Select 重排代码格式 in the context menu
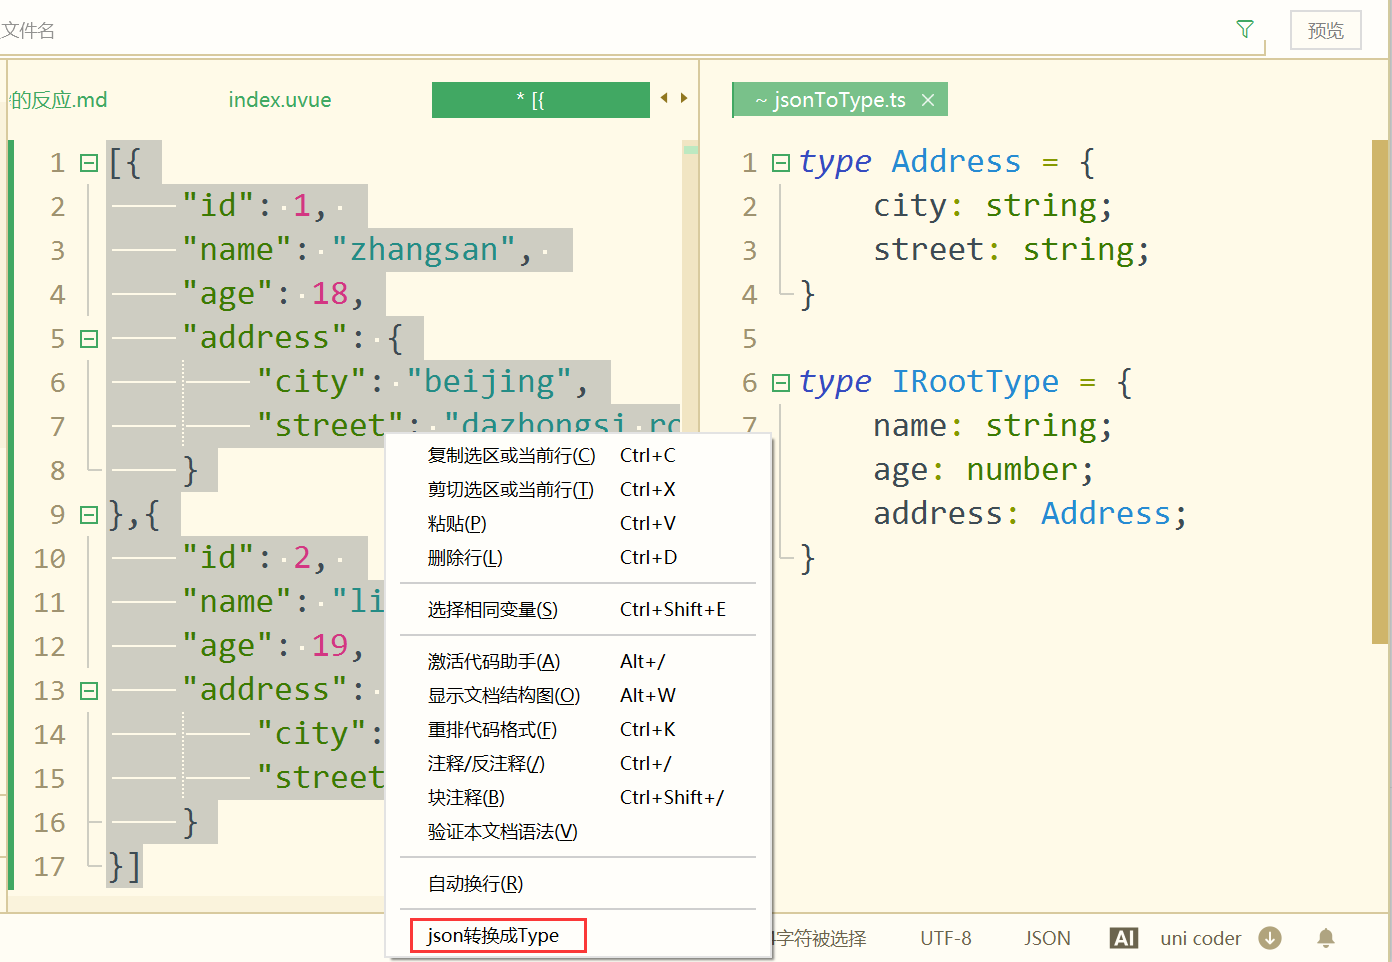1392x962 pixels. click(493, 730)
